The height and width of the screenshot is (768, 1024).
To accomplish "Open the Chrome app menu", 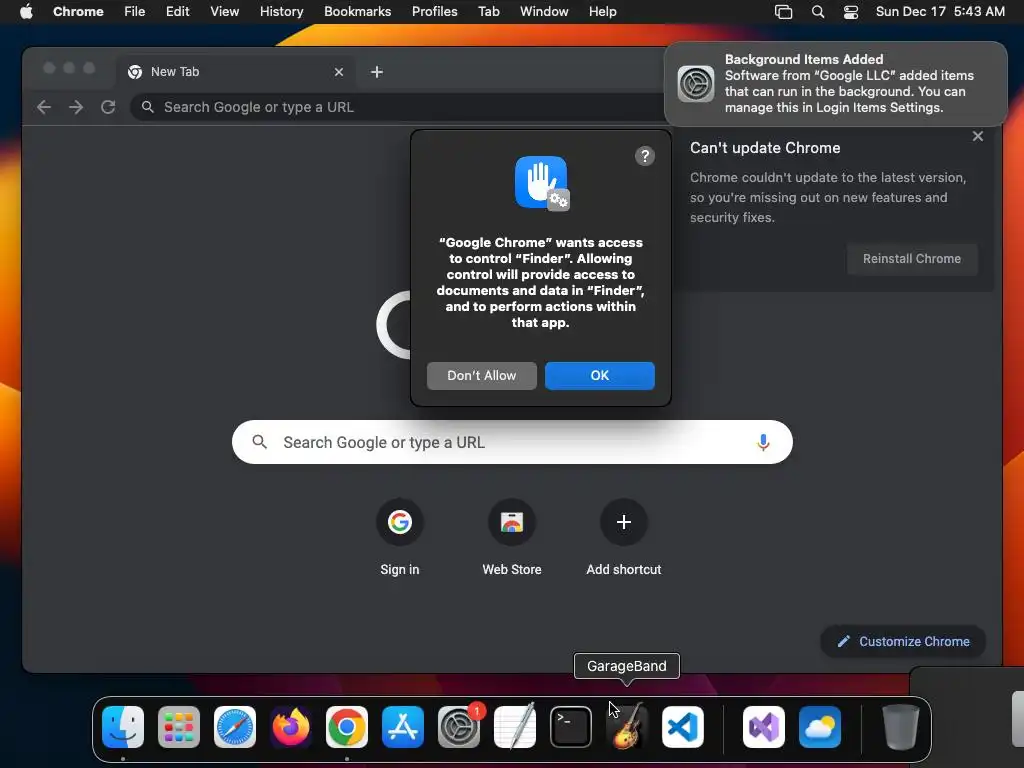I will click(x=78, y=12).
